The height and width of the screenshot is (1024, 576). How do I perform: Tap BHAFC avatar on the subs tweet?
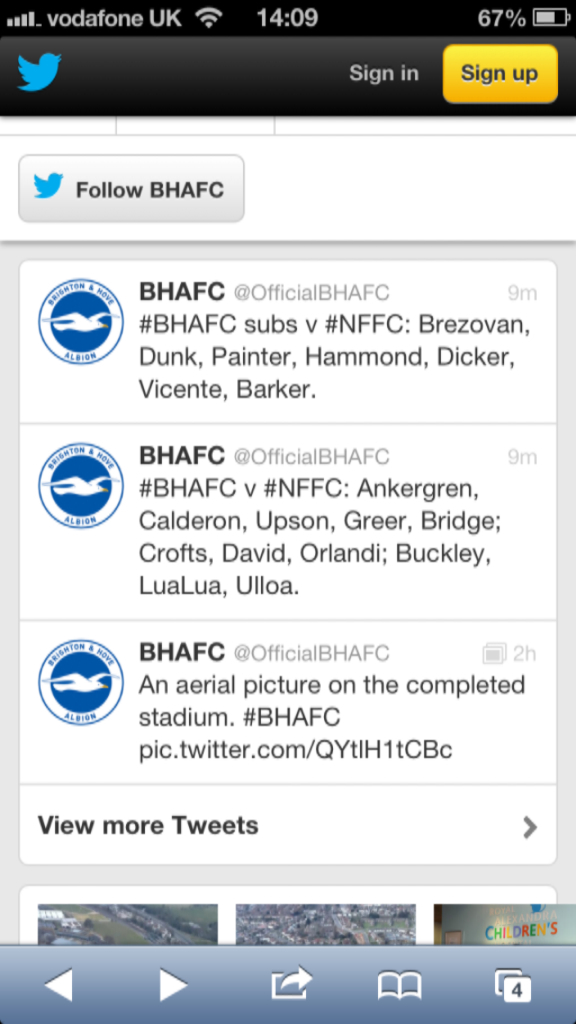click(81, 321)
